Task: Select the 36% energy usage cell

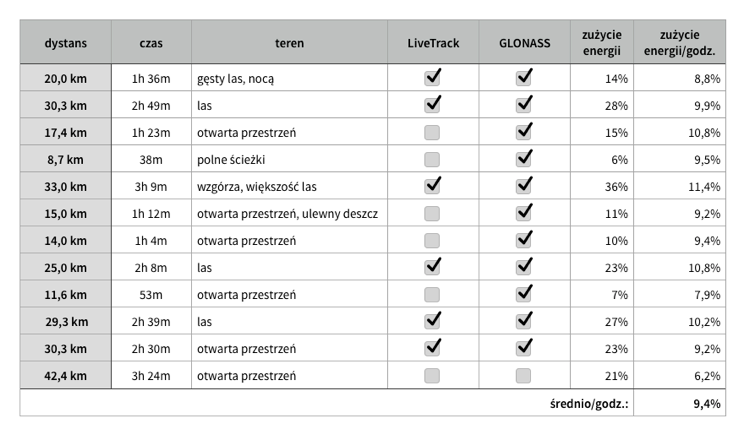Action: [x=602, y=186]
